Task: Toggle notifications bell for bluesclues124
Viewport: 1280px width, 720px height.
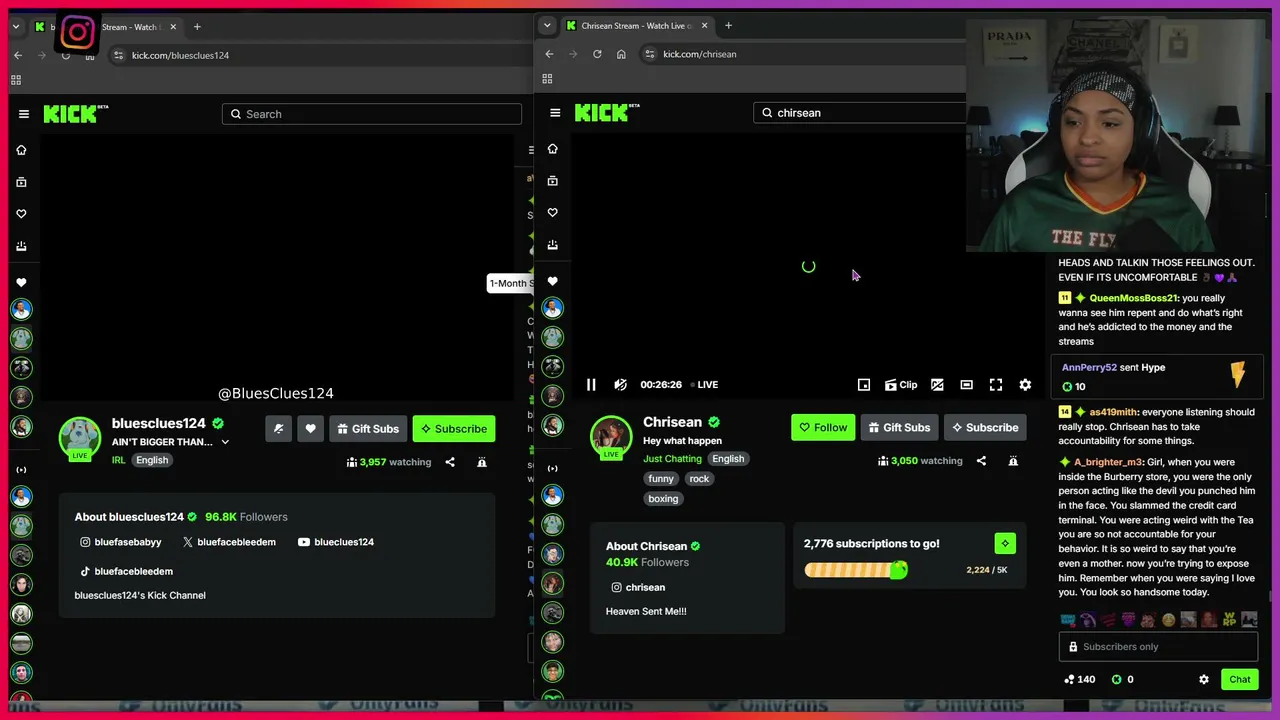Action: coord(279,429)
